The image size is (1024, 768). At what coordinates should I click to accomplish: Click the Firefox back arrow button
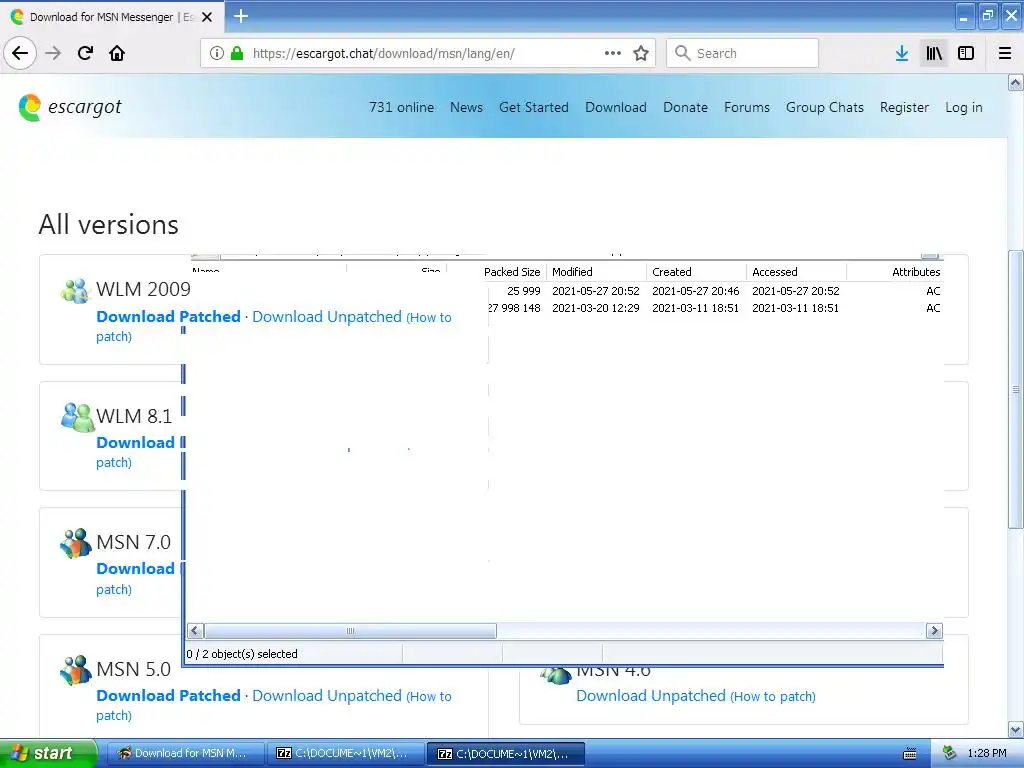point(20,54)
